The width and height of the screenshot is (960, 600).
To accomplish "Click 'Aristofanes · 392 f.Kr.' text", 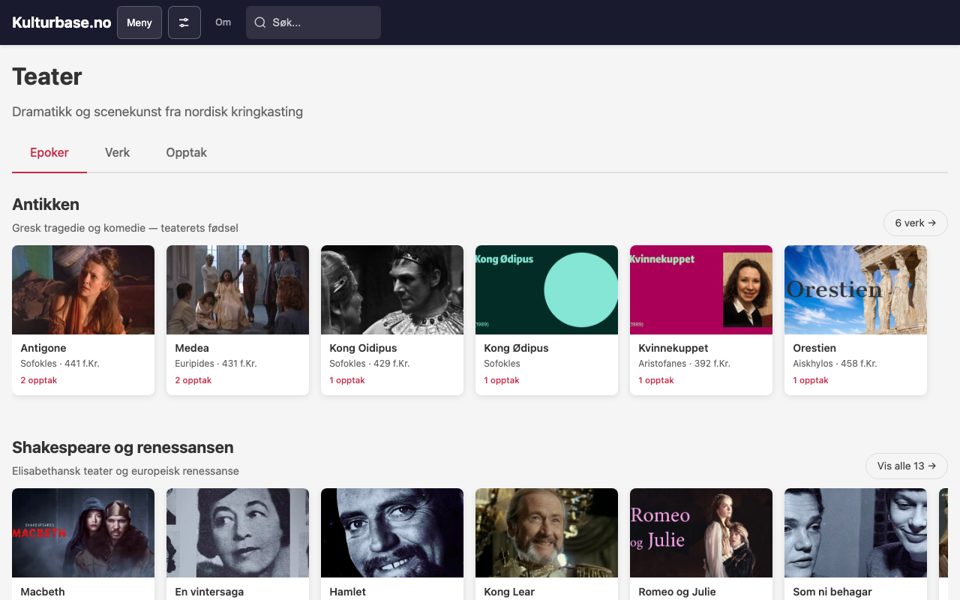I will 684,364.
